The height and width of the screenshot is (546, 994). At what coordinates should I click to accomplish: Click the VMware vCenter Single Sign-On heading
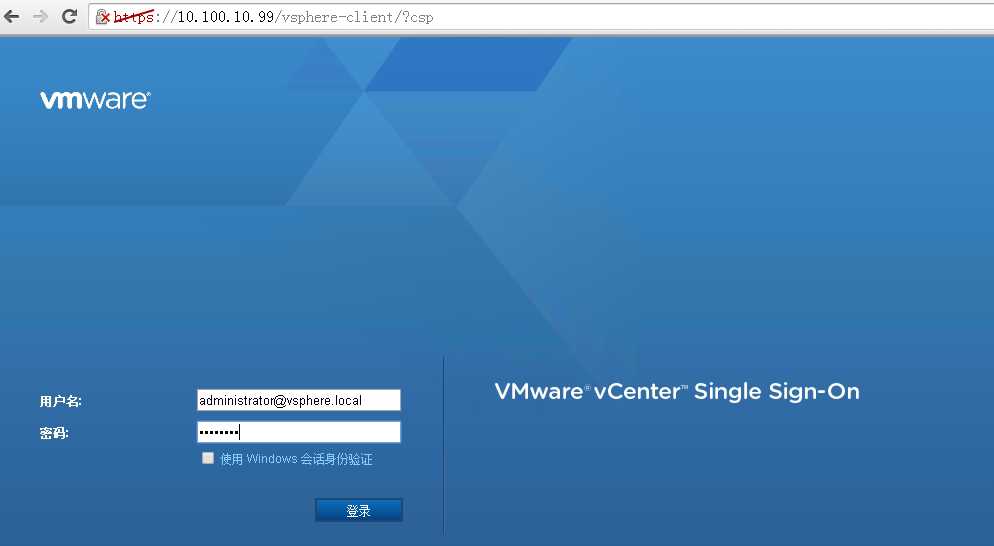pos(677,391)
